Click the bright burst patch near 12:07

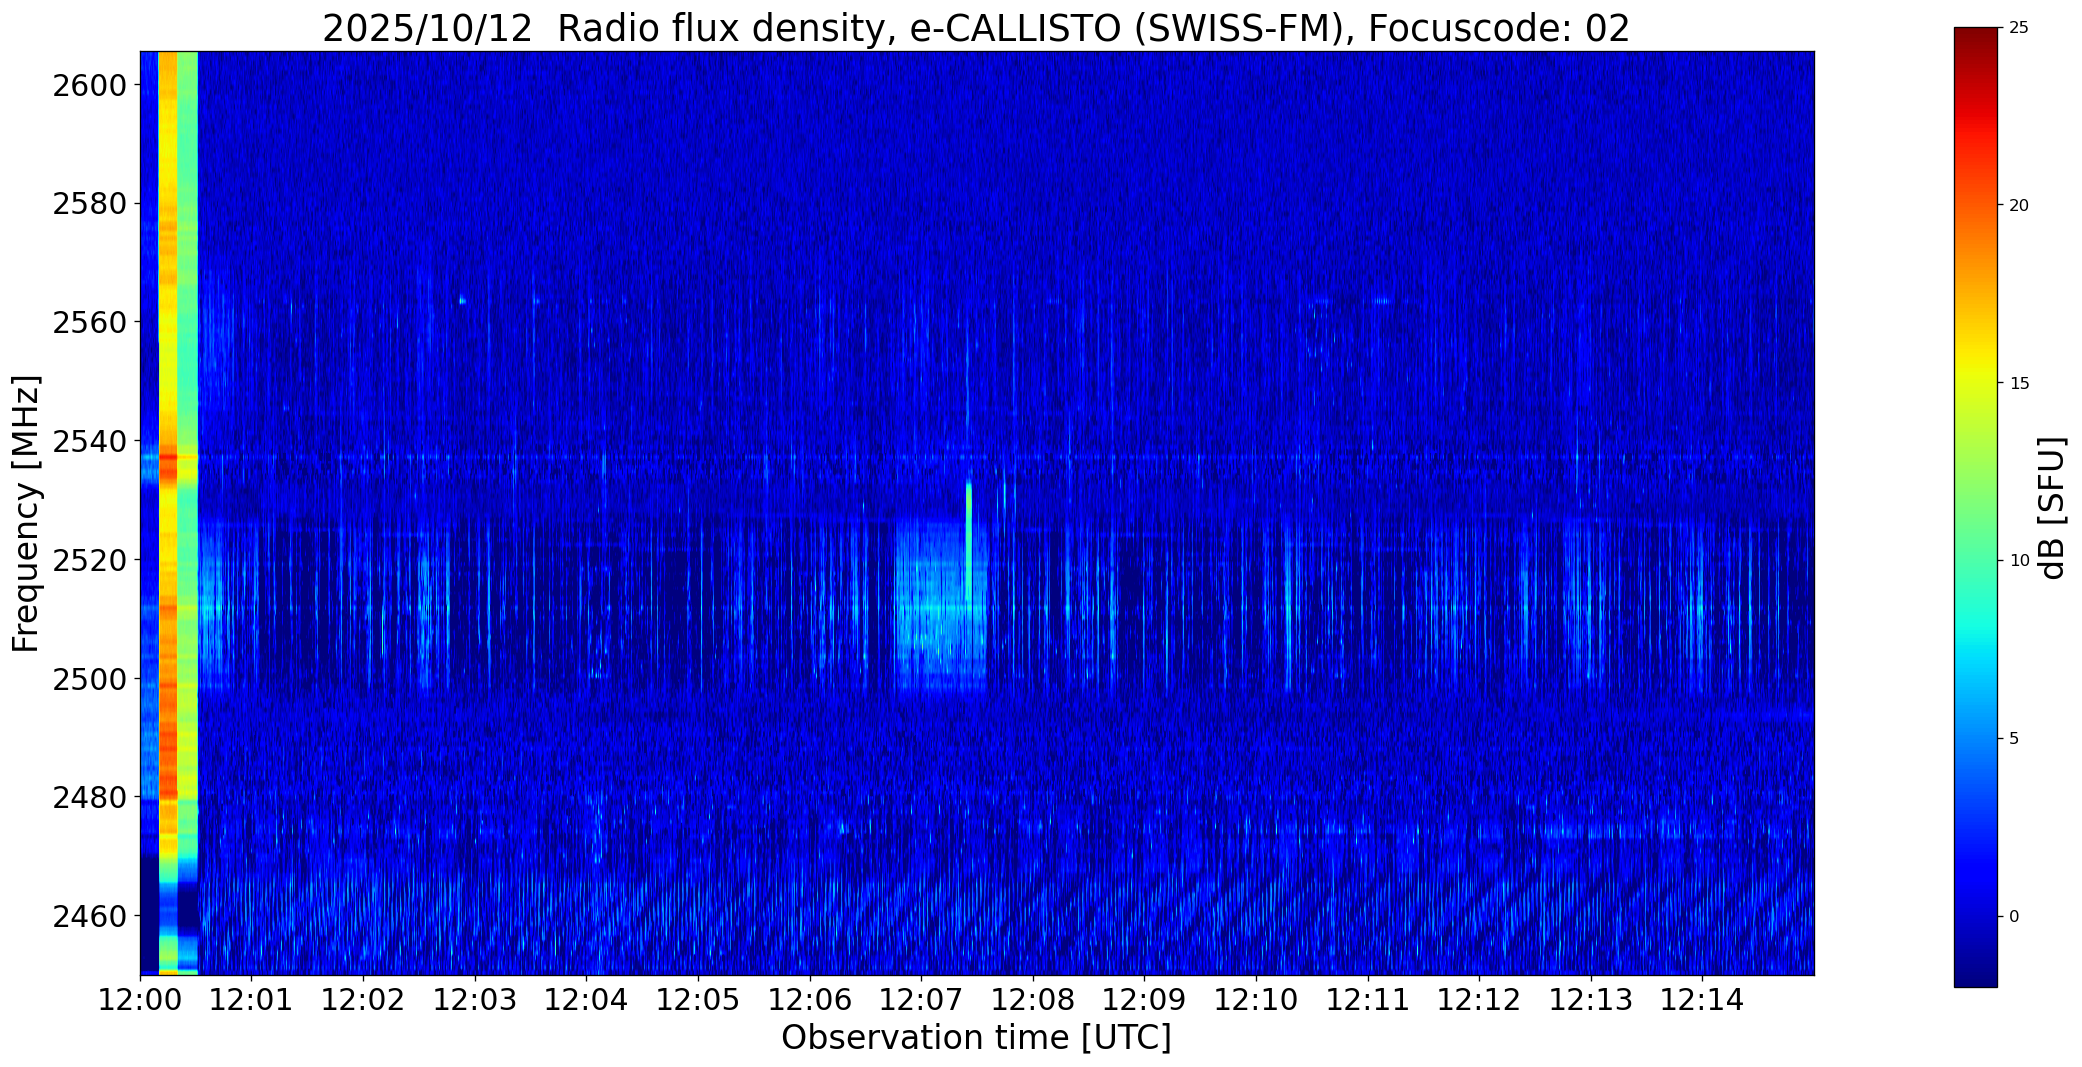pos(940,605)
